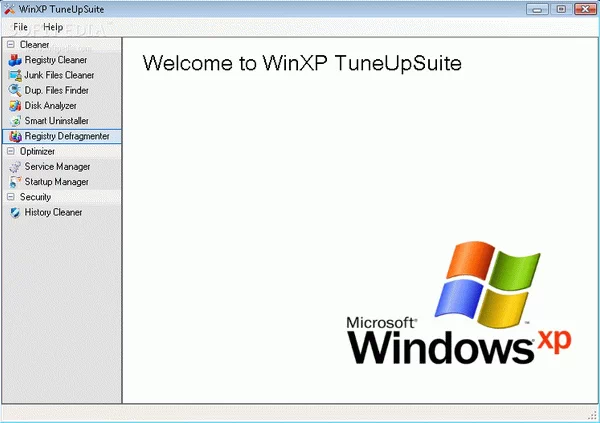Click the Disk Analyzer icon
600x423 pixels.
pos(15,106)
